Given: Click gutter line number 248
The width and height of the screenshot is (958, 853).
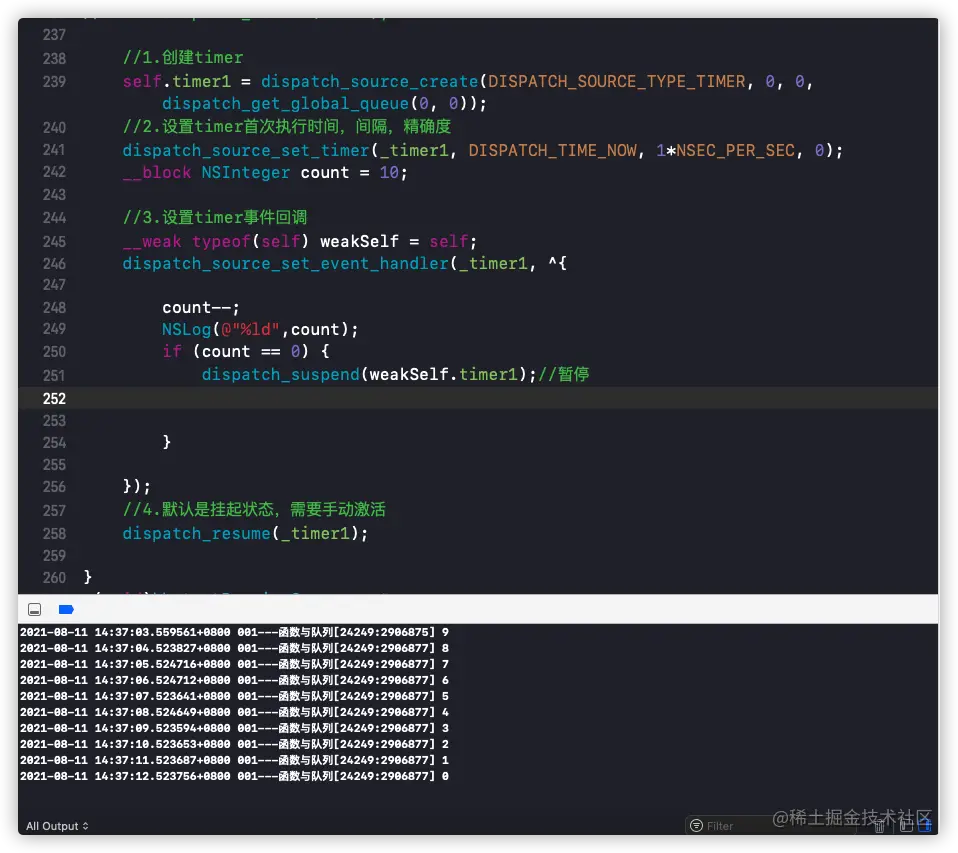Looking at the screenshot, I should (54, 307).
